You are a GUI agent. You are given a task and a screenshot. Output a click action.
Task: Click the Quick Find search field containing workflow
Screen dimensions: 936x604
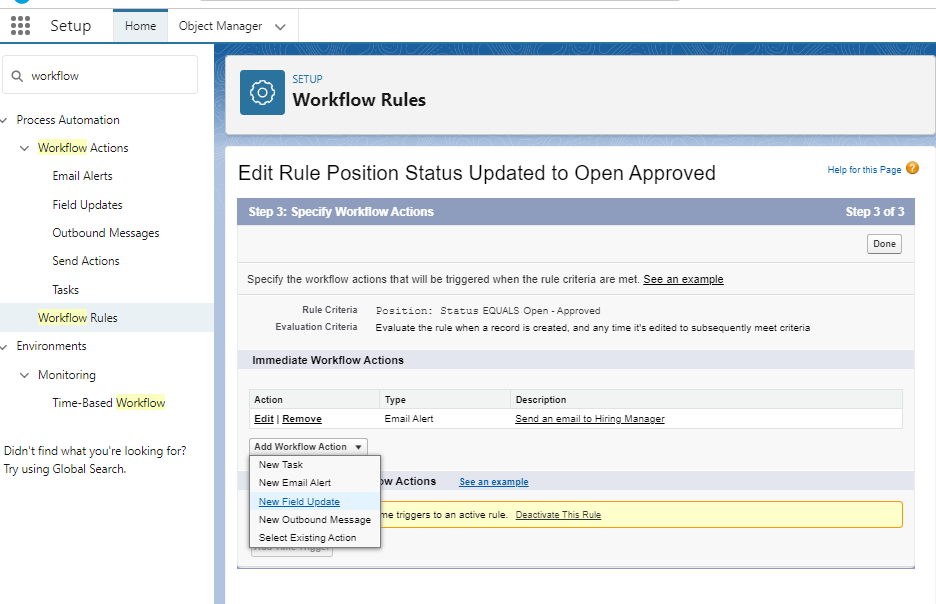(x=100, y=75)
